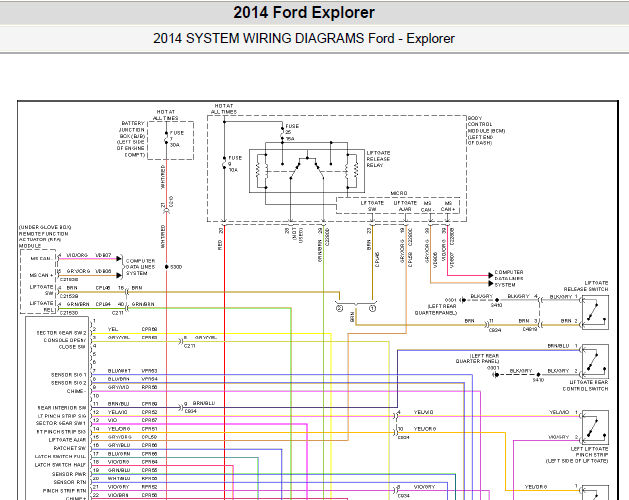Click the CONSOLE OPEN/CLOSE SW pin label

coord(65,343)
